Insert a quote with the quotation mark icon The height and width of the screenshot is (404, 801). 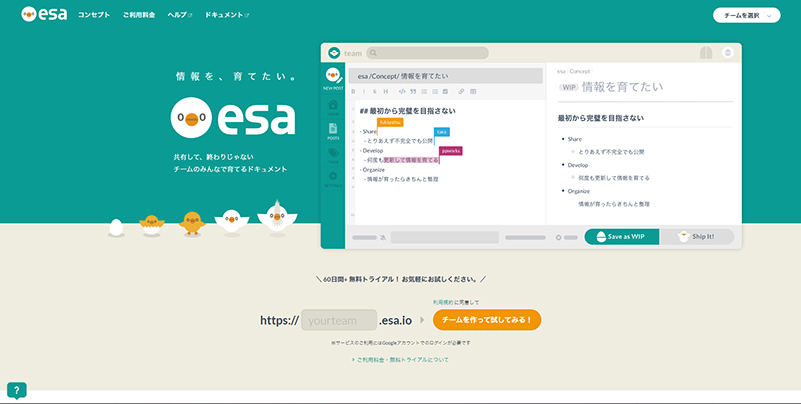[x=413, y=91]
